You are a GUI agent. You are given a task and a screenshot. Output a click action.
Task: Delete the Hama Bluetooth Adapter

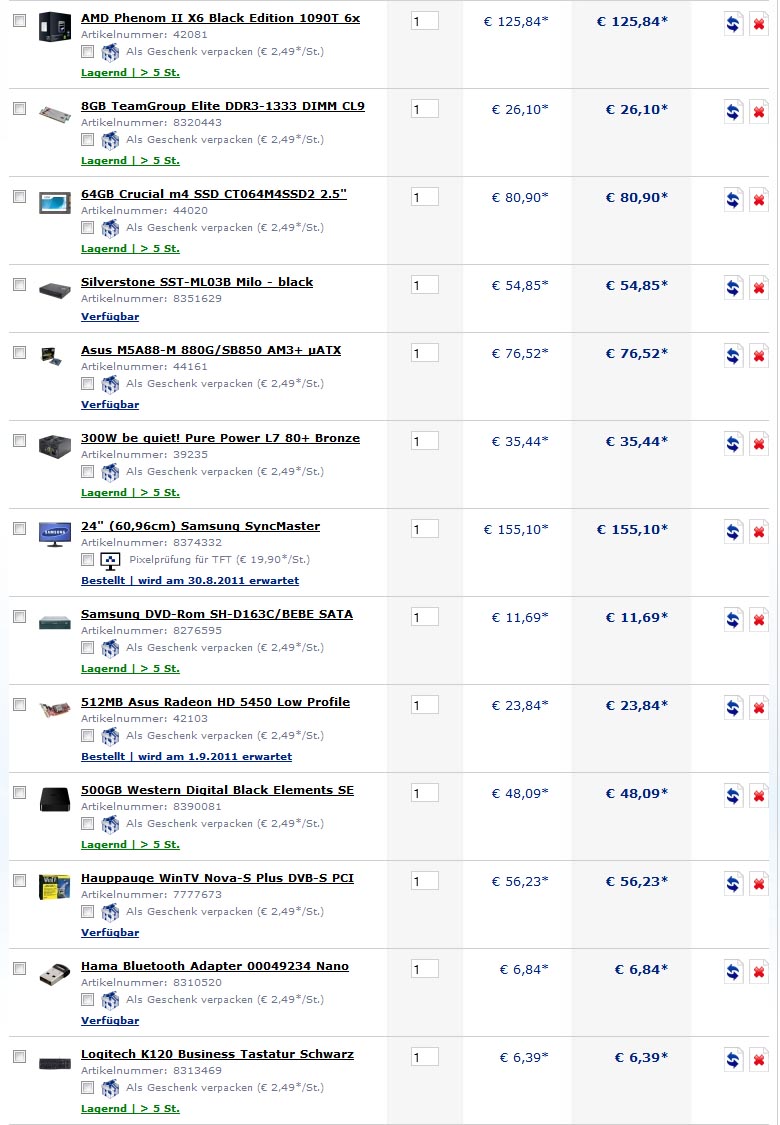pyautogui.click(x=758, y=972)
